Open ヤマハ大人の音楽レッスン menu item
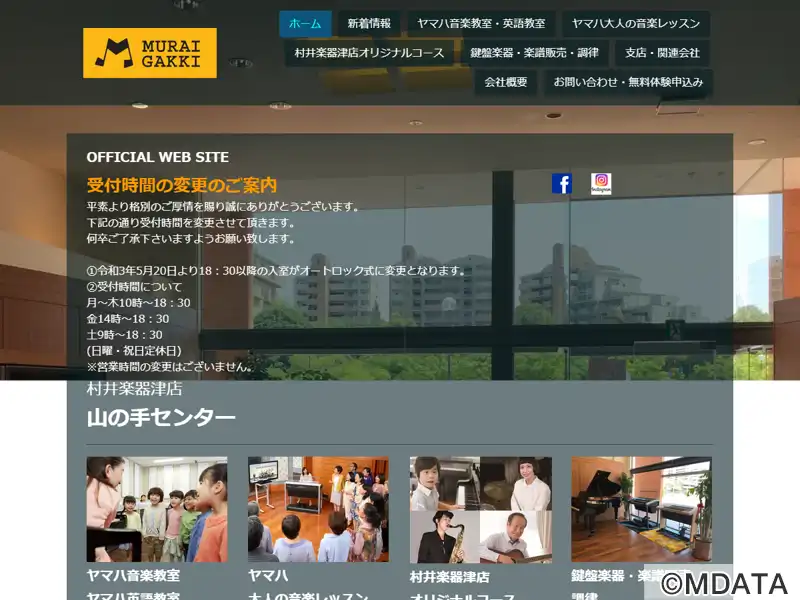This screenshot has height=600, width=800. click(636, 23)
